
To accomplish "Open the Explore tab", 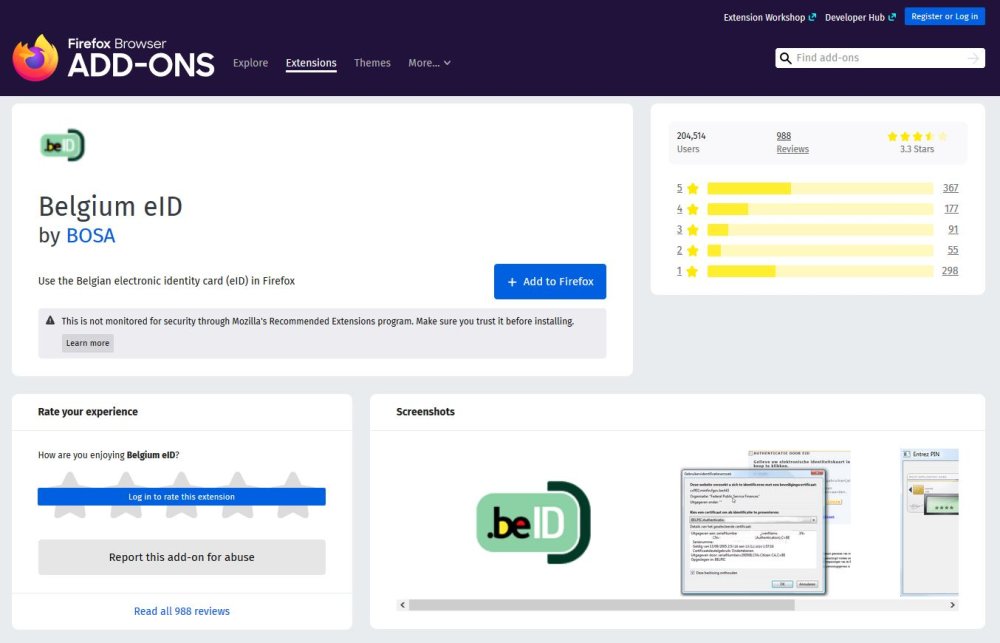I will coord(250,63).
